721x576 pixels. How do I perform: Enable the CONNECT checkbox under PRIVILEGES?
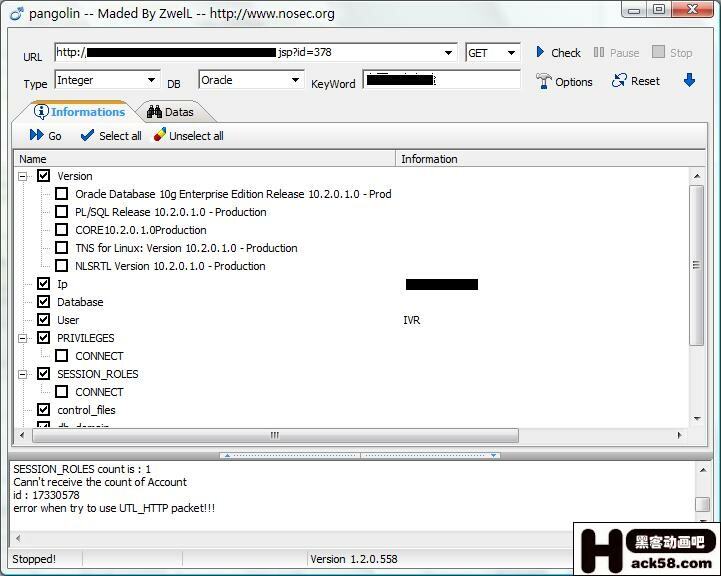click(x=62, y=356)
